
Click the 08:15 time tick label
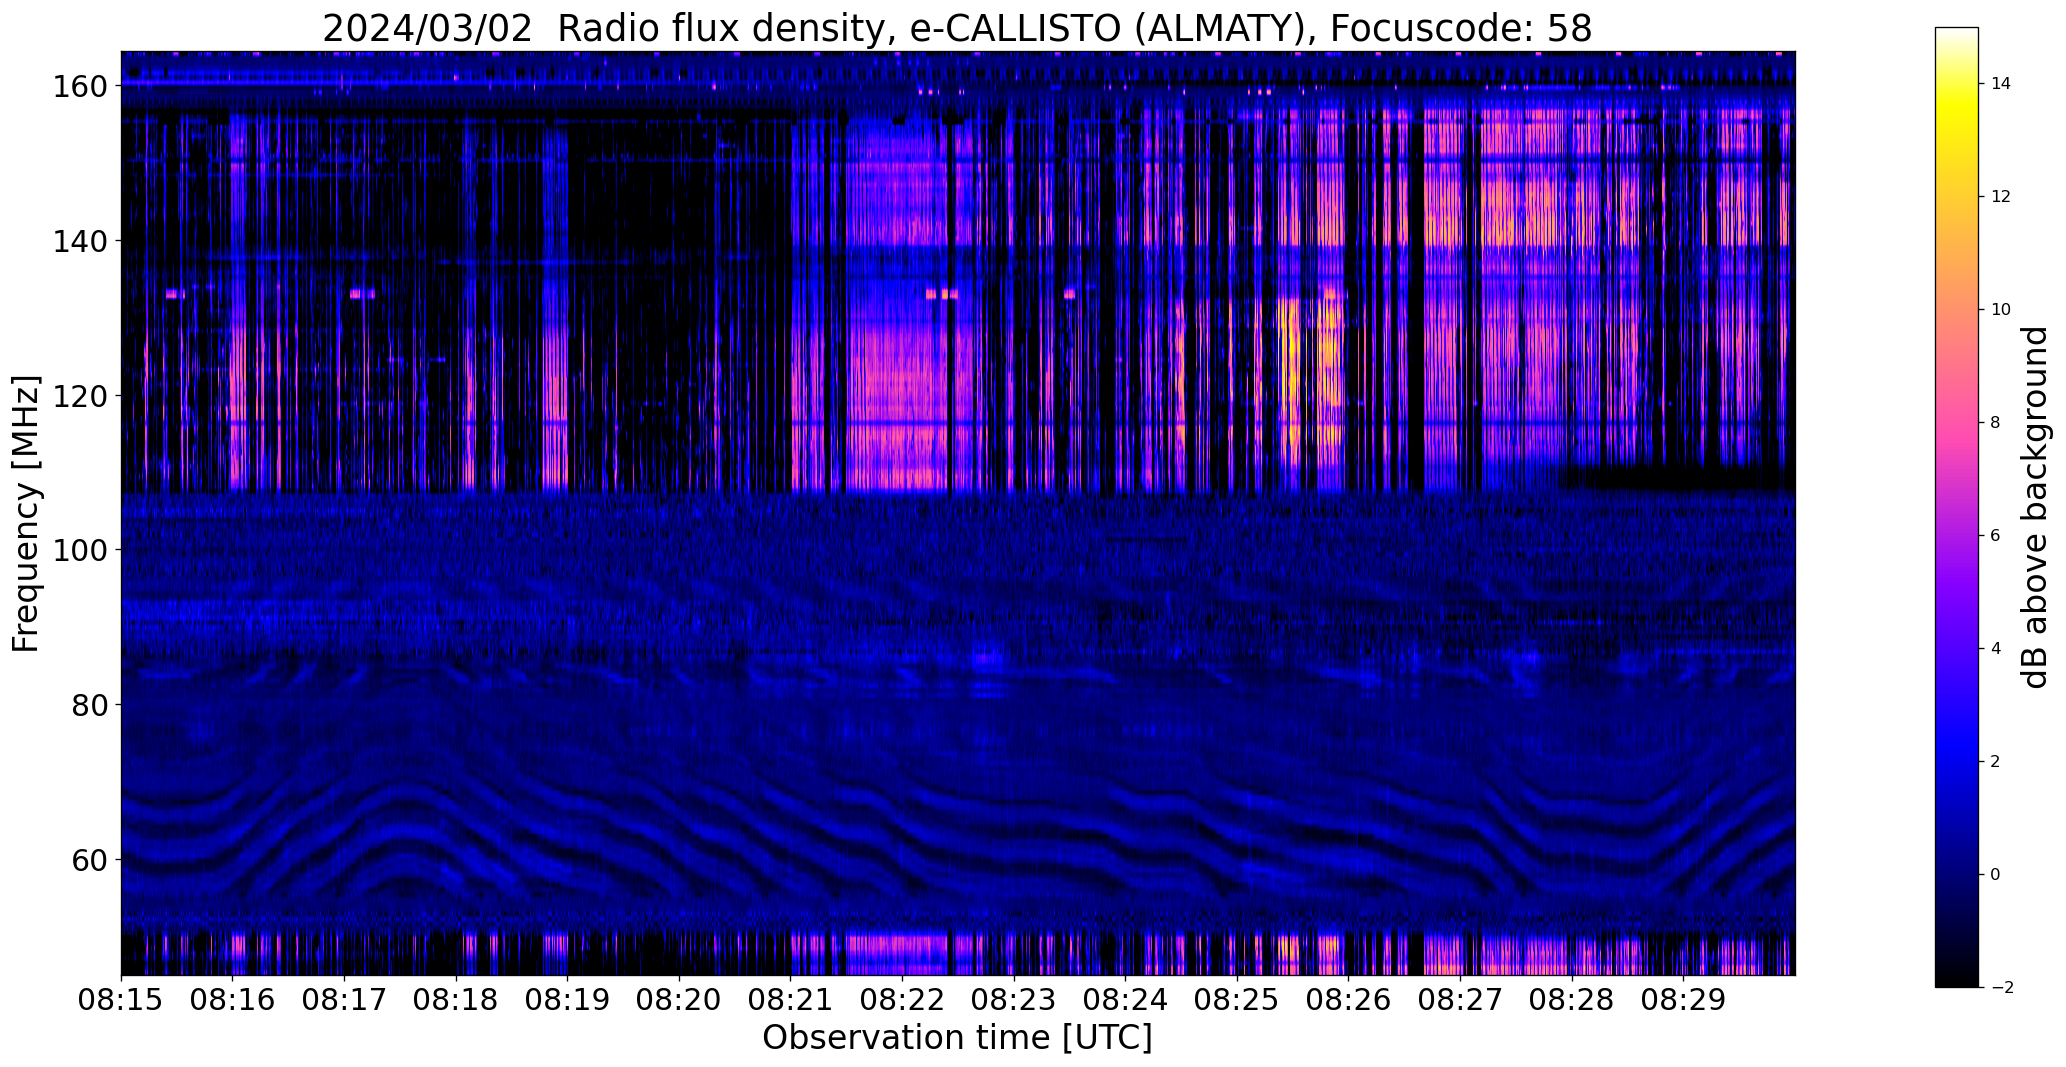tap(121, 1000)
